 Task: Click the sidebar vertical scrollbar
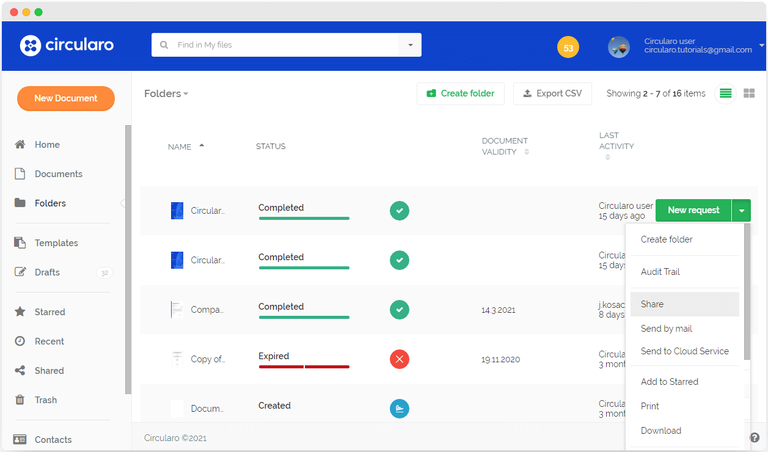[128, 260]
